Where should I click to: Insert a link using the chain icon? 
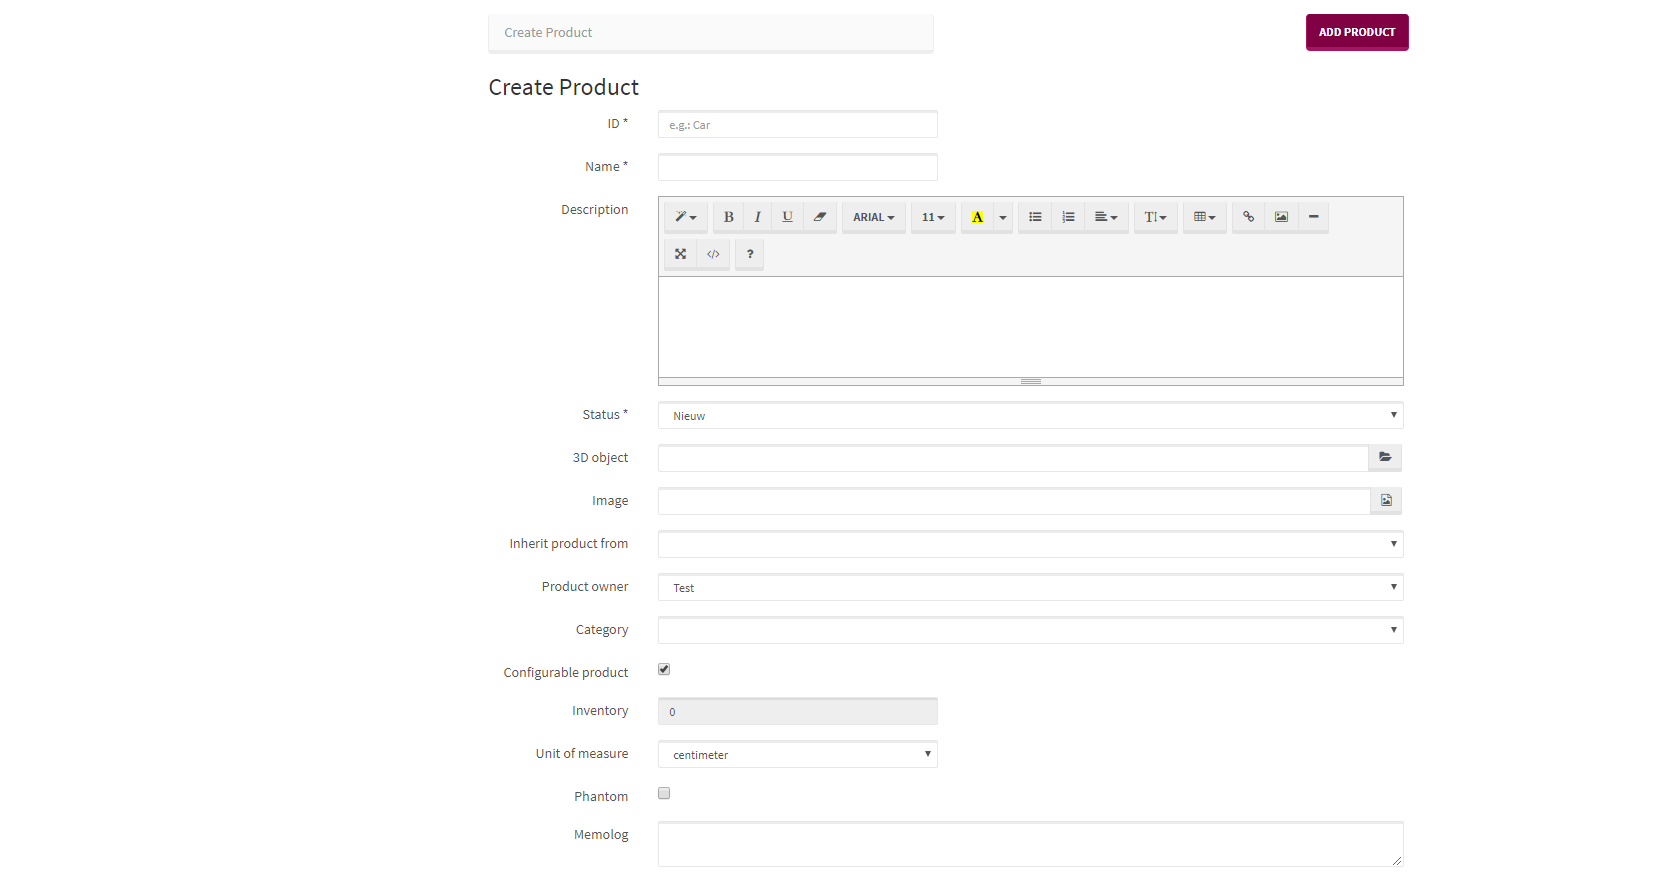coord(1248,217)
